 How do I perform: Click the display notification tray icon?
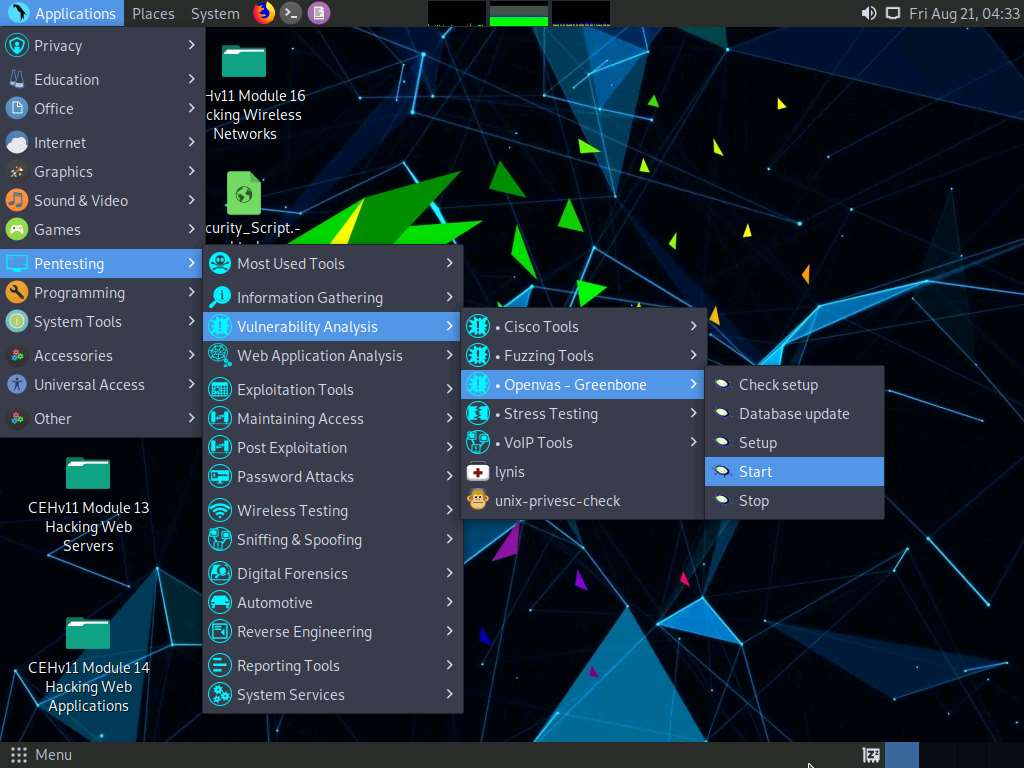point(893,13)
